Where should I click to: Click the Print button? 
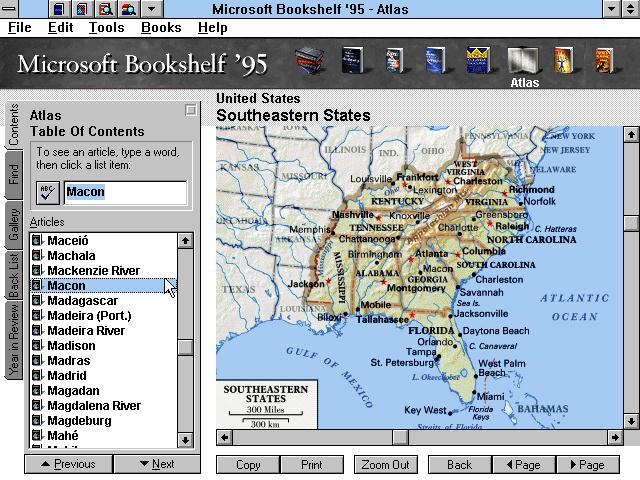coord(312,465)
